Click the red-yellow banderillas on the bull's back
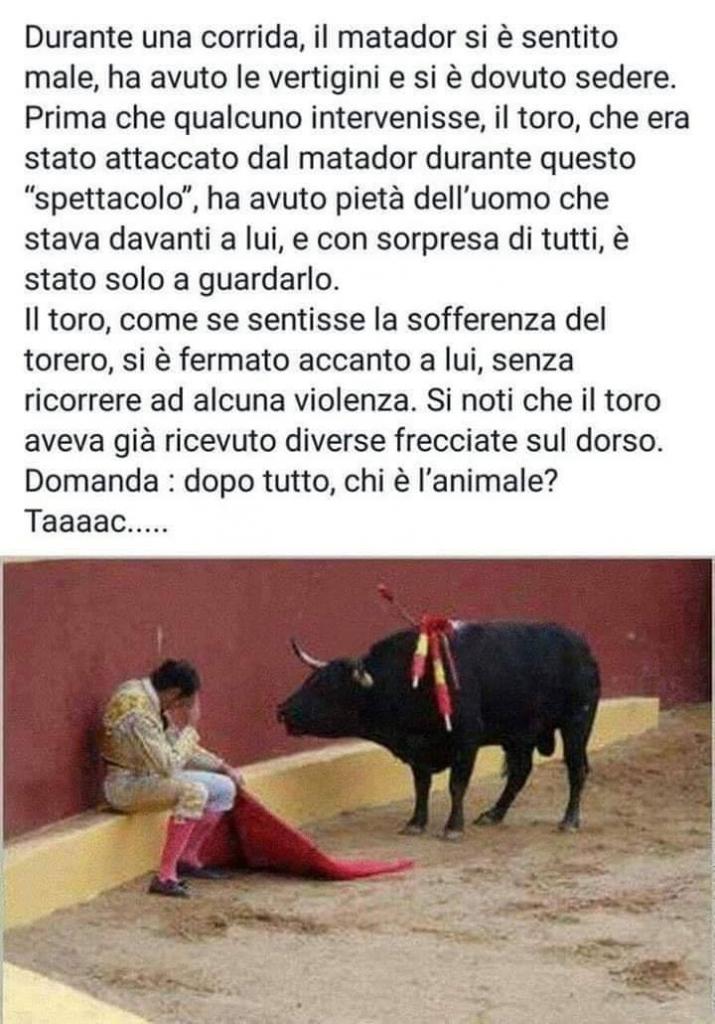 pos(434,660)
